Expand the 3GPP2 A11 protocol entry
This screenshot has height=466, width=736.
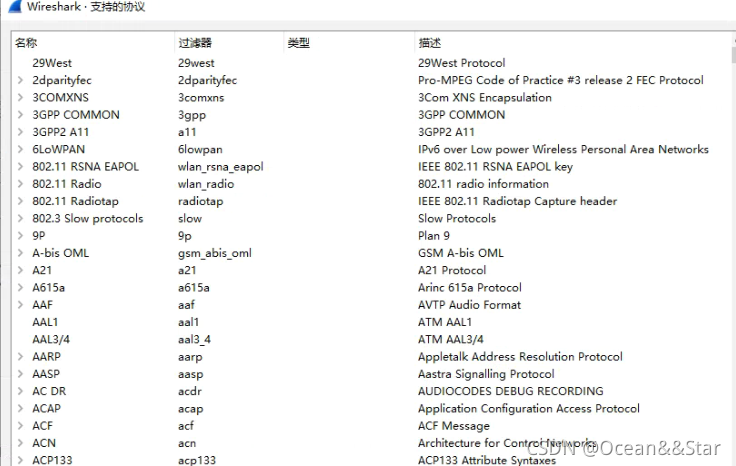pos(20,132)
